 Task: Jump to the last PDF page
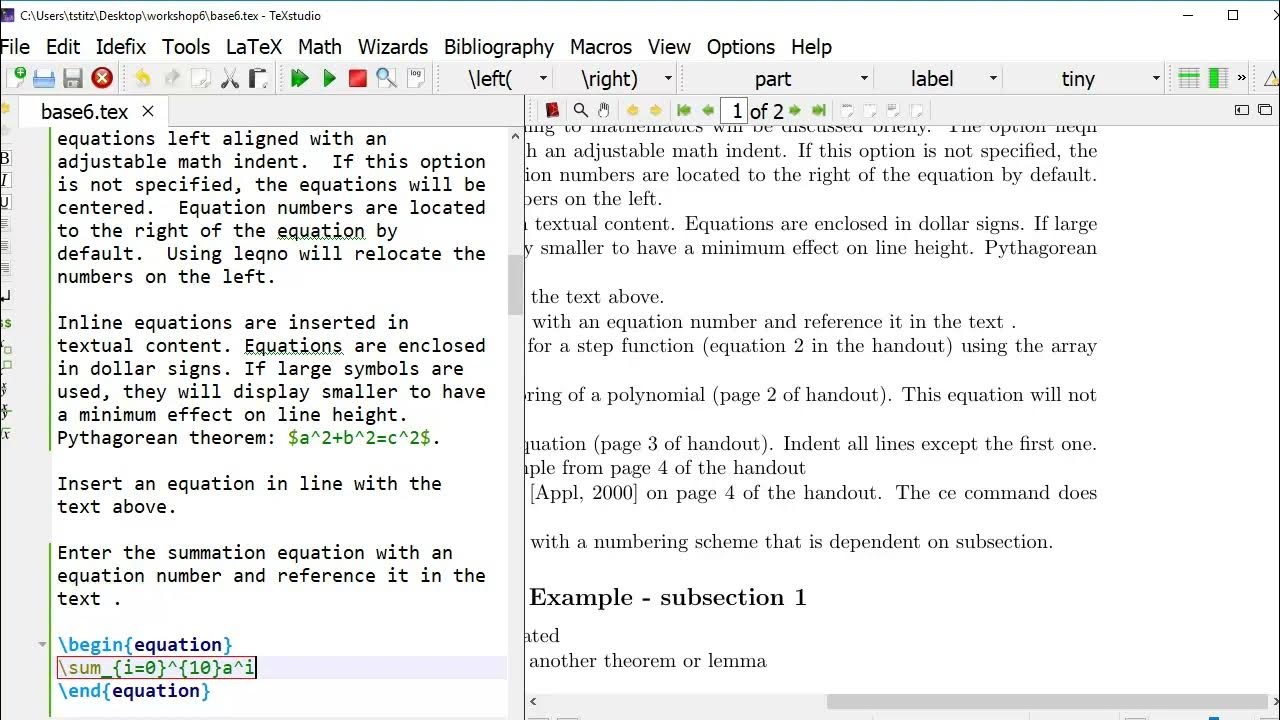(819, 110)
